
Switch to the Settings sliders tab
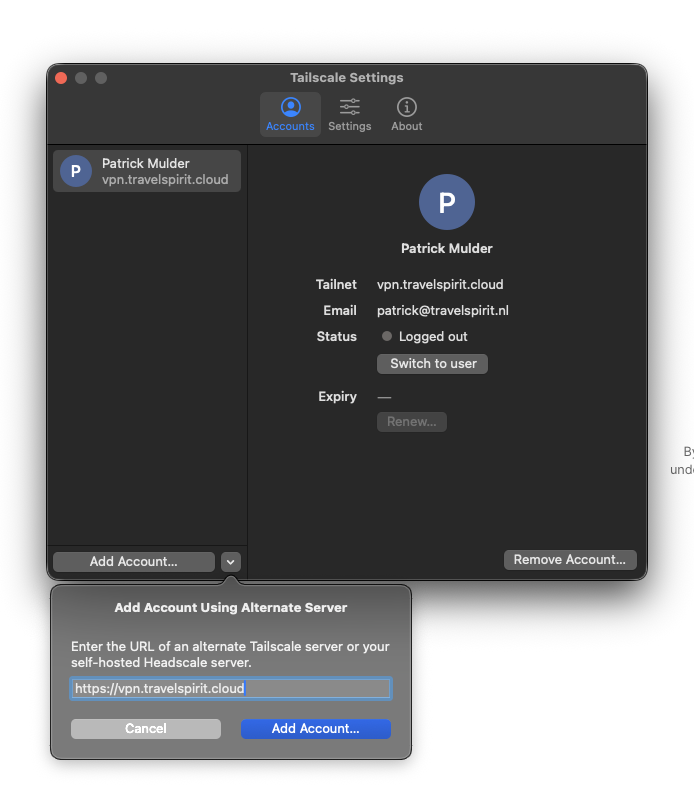349,108
